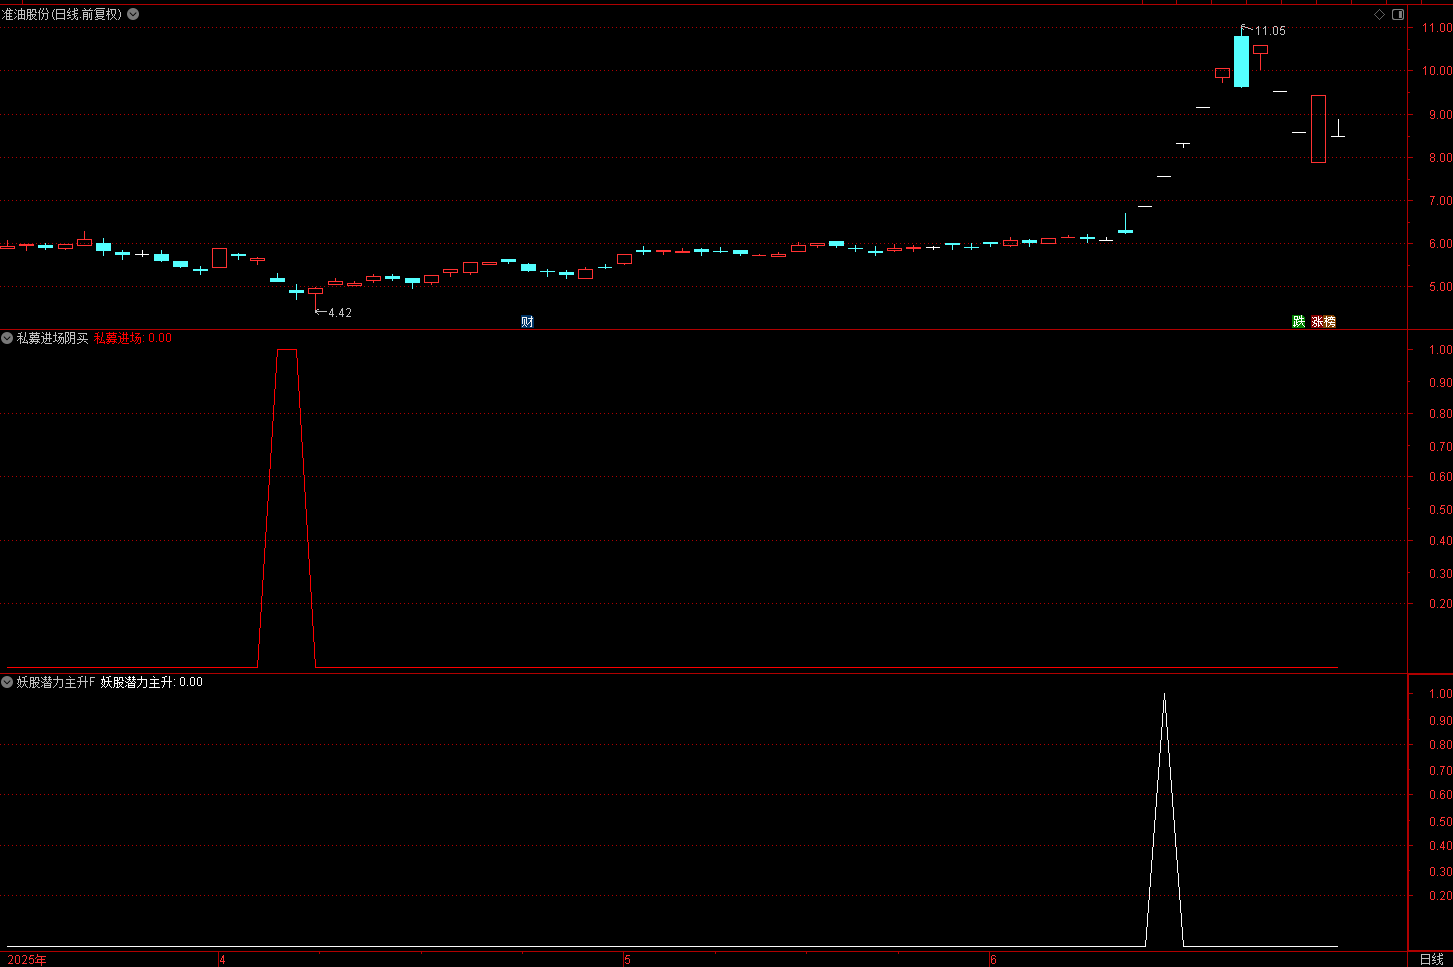Click the 6.00 price axis label
Viewport: 1453px width, 967px height.
(x=1440, y=244)
